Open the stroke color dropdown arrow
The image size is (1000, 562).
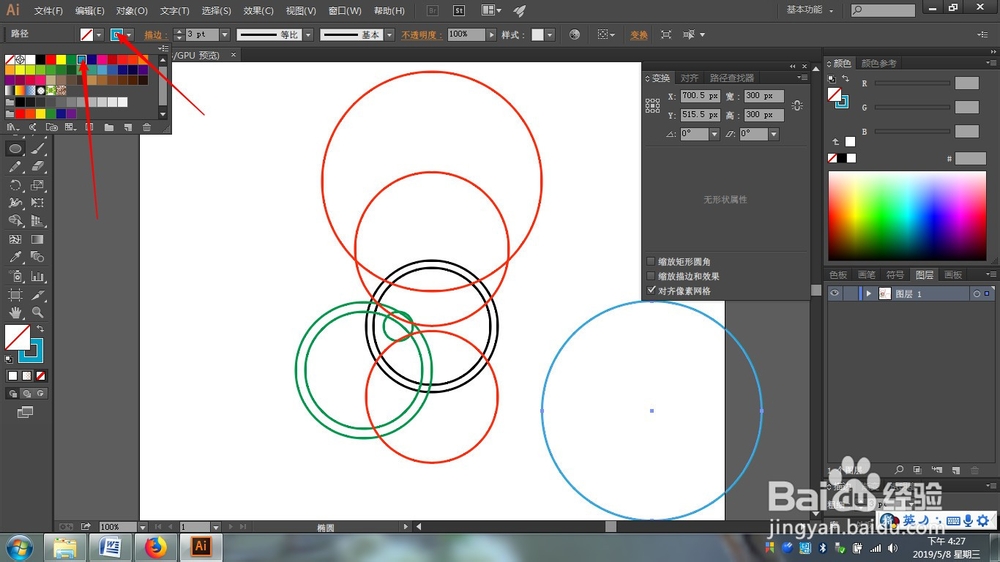pos(129,35)
